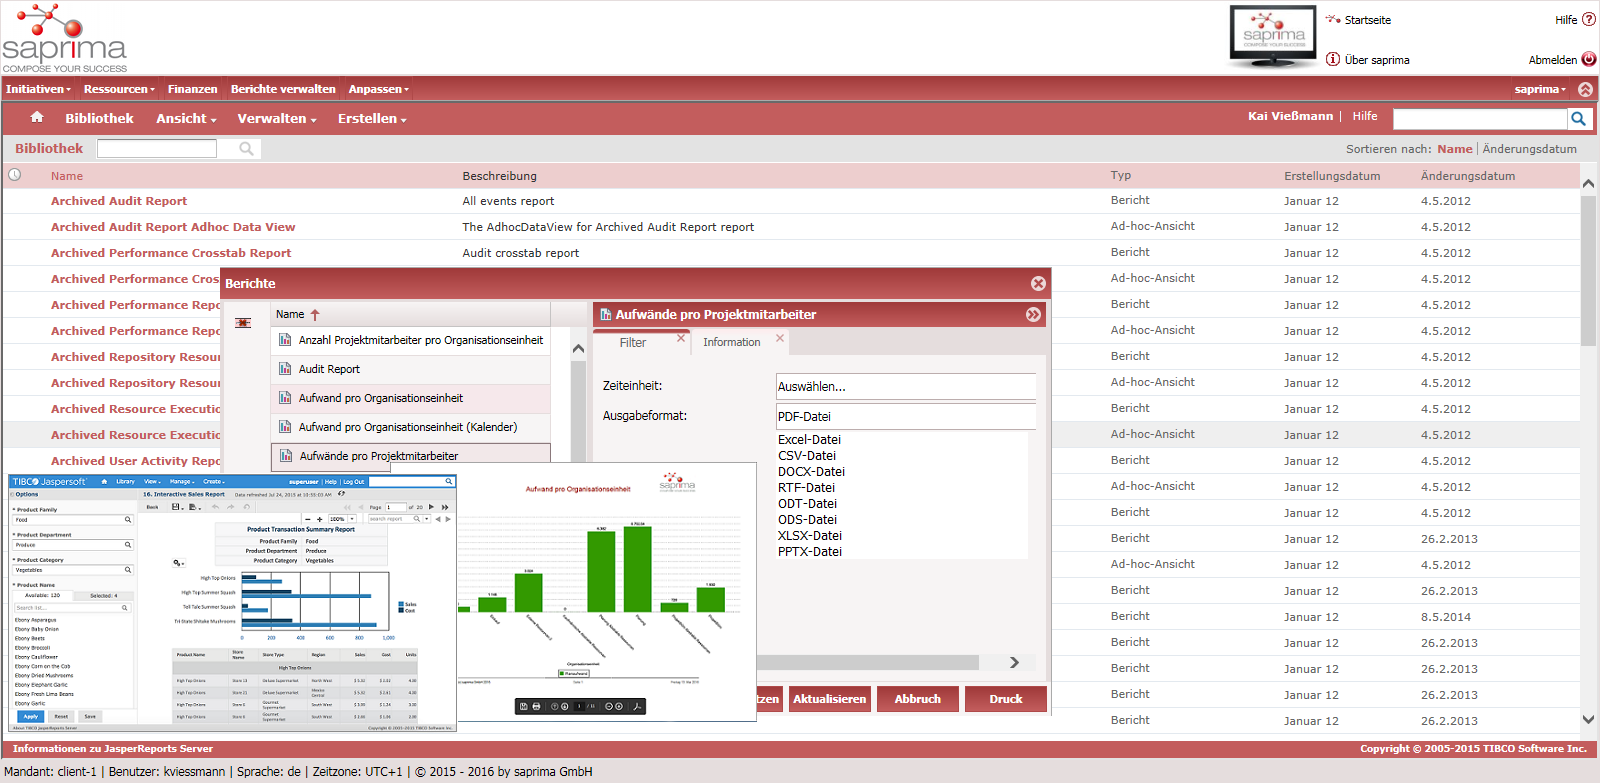Click the Hilfe question mark icon
The height and width of the screenshot is (783, 1600).
coord(1588,19)
